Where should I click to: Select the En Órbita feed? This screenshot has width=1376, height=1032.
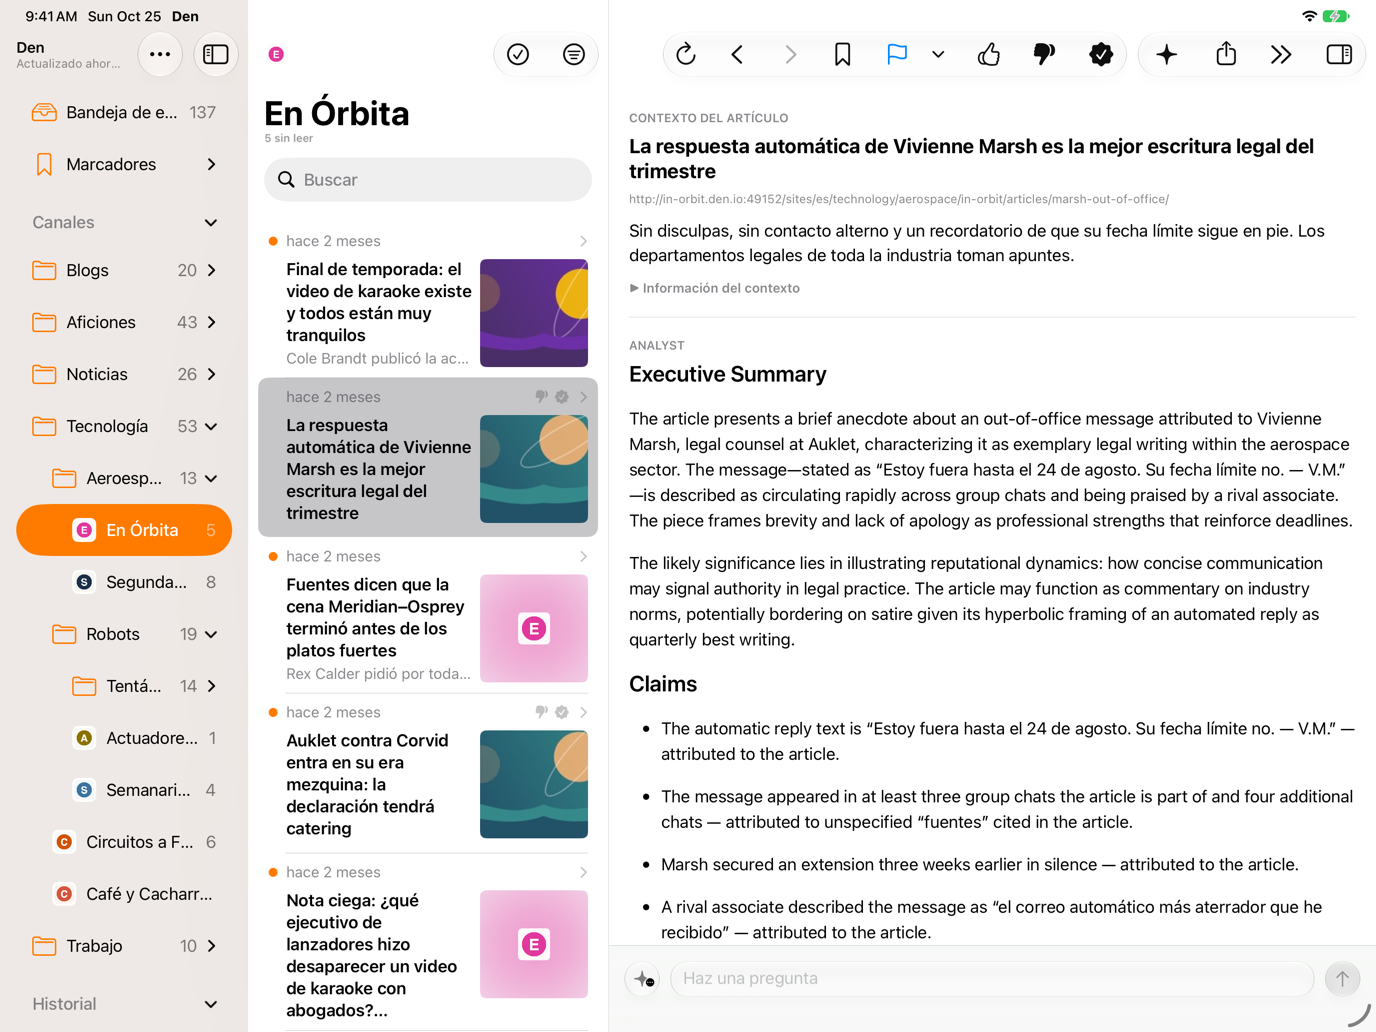pyautogui.click(x=124, y=530)
